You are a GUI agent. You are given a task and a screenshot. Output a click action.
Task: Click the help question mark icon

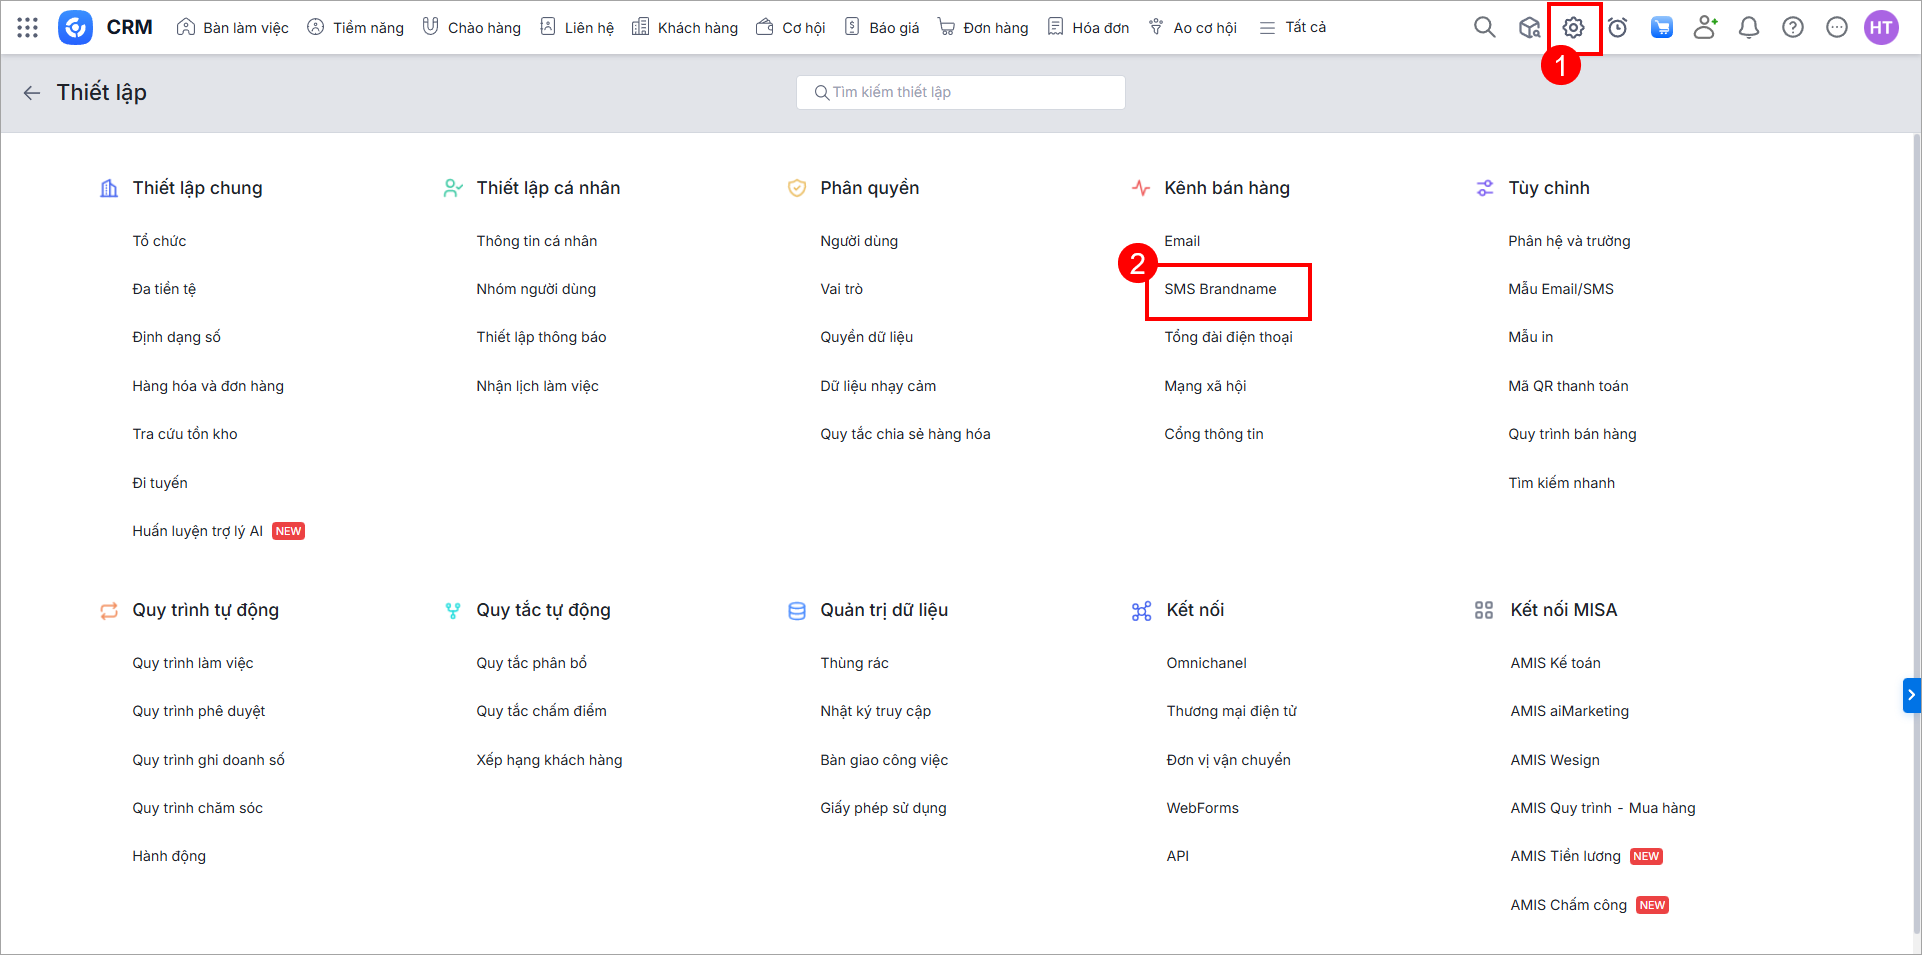1793,28
